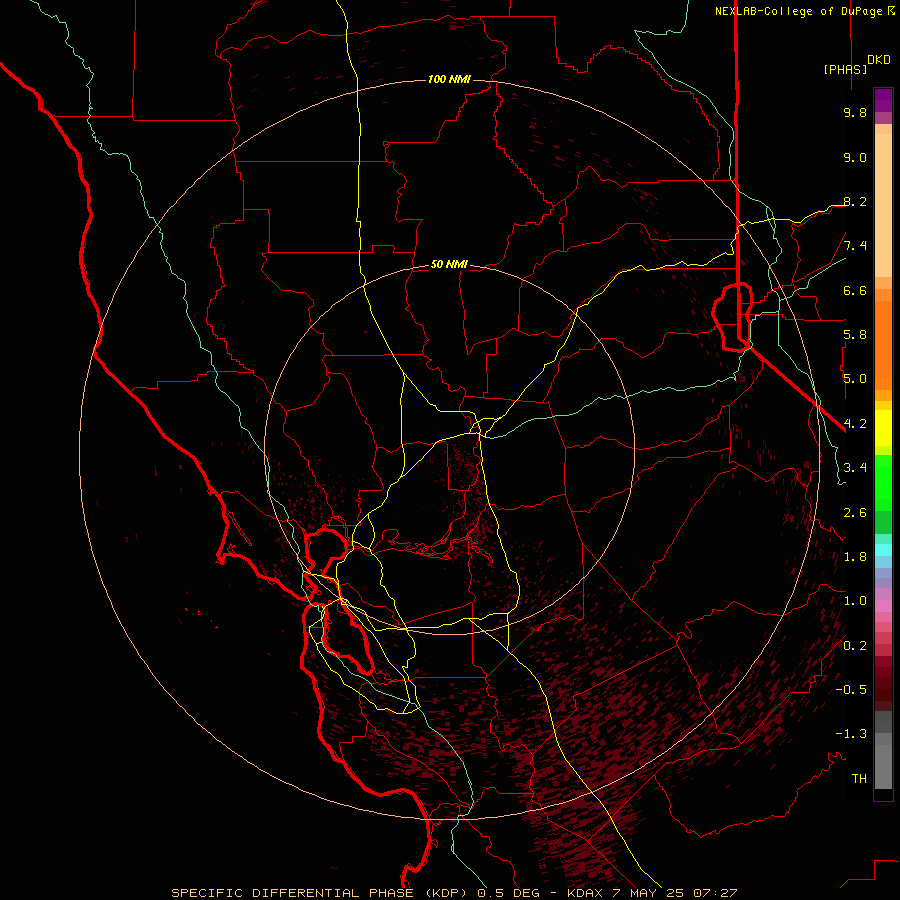Pick the bright green band in the color scale
Screen dimensions: 900x900
883,482
